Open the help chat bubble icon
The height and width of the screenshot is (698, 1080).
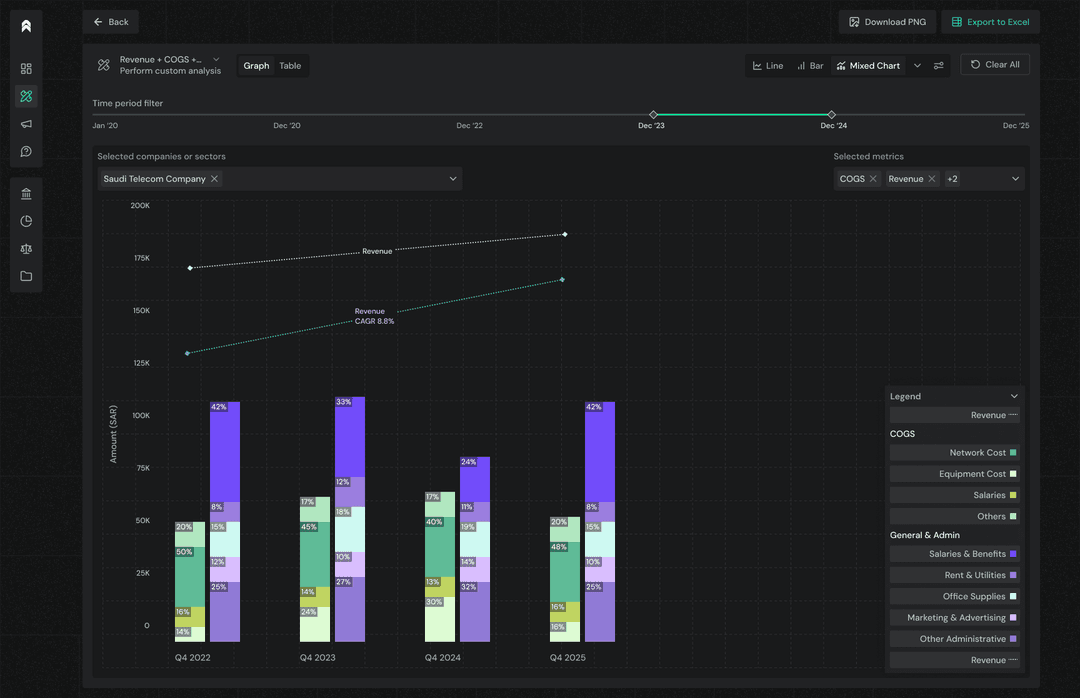26,152
